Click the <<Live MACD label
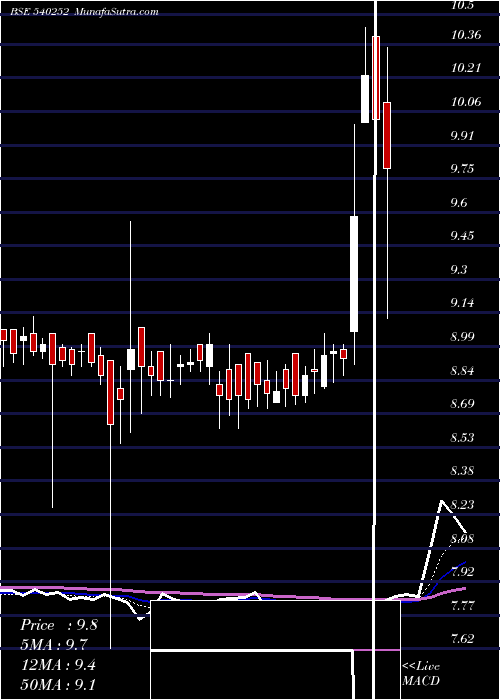The height and width of the screenshot is (700, 500). pyautogui.click(x=421, y=673)
